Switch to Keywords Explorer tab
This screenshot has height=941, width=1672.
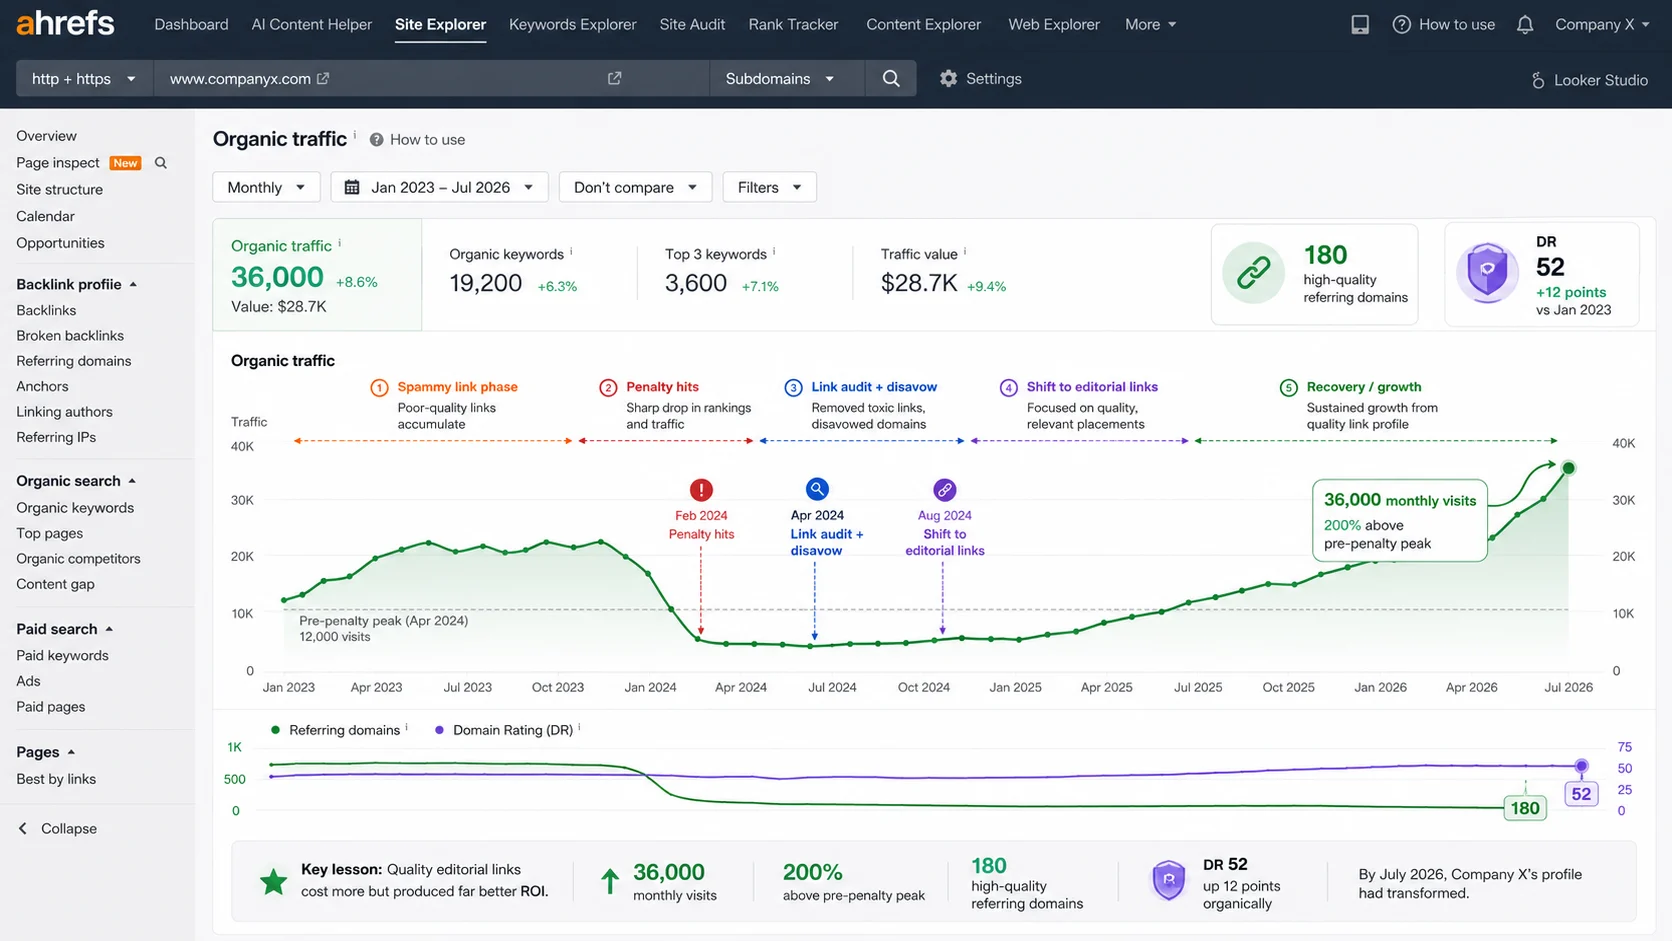click(572, 24)
